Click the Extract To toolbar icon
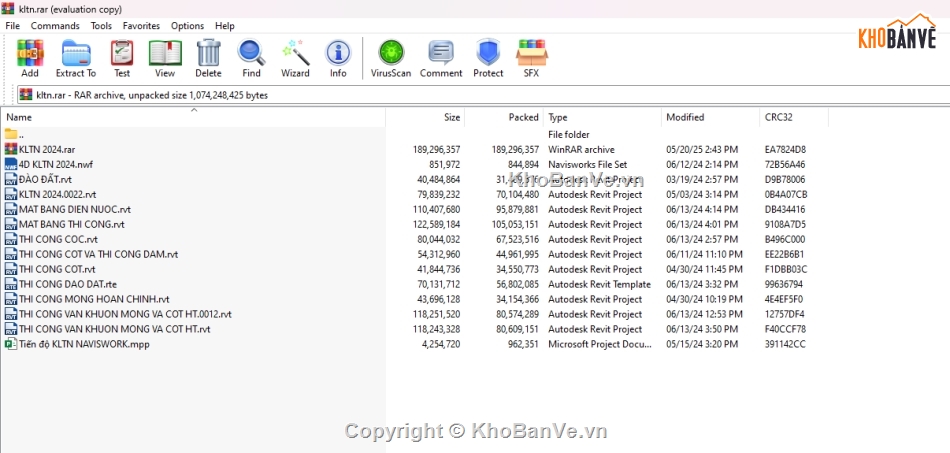 coord(76,53)
